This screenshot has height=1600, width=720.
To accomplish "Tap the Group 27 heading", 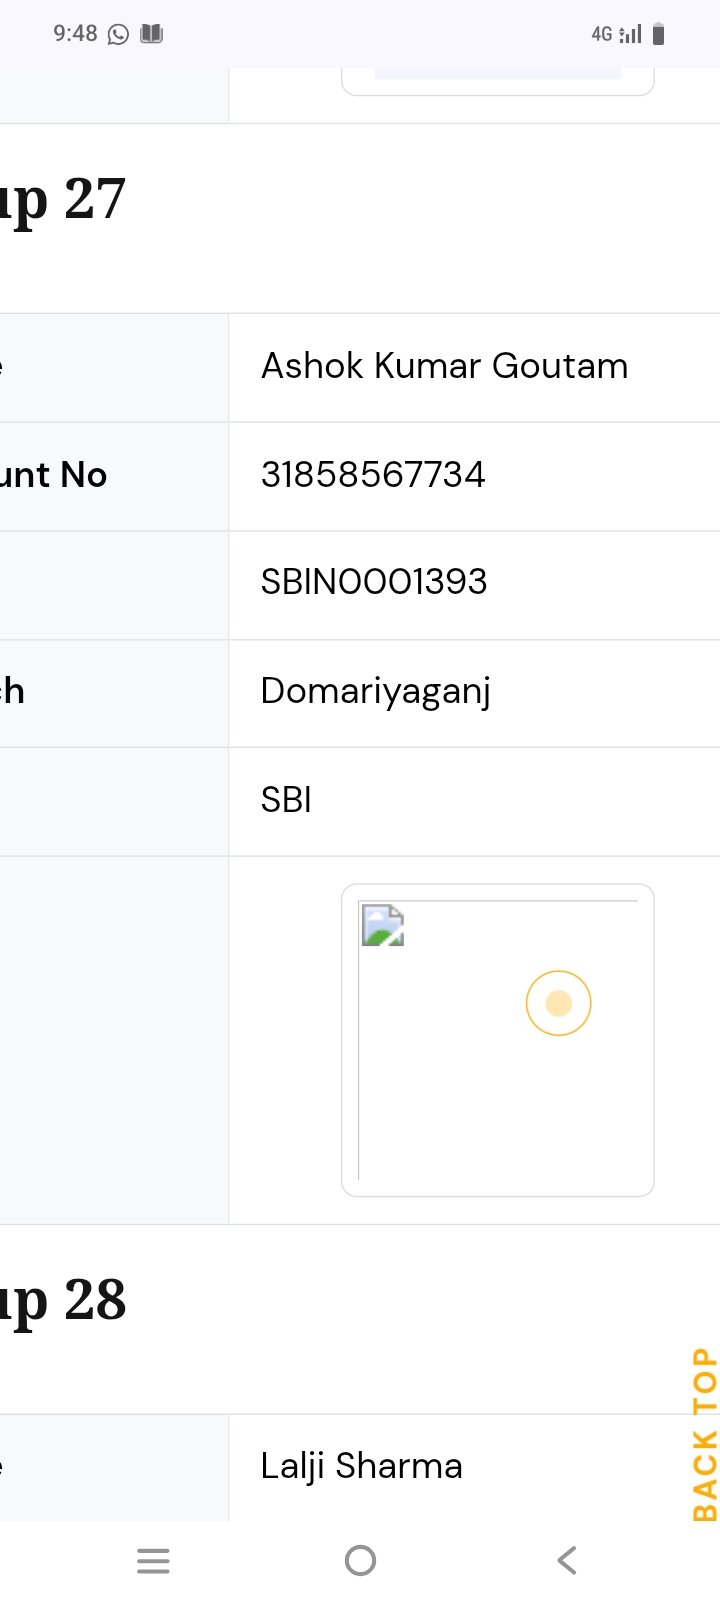I will coord(65,200).
